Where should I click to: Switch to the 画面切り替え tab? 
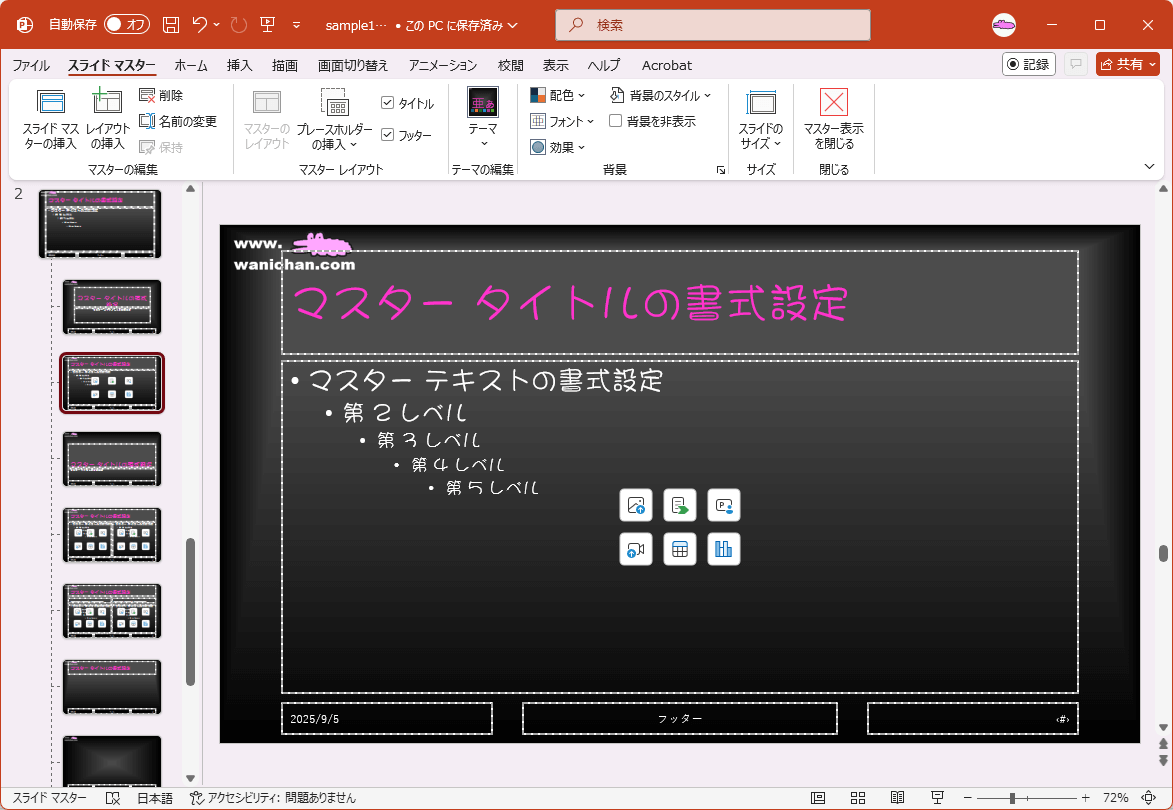(x=353, y=65)
